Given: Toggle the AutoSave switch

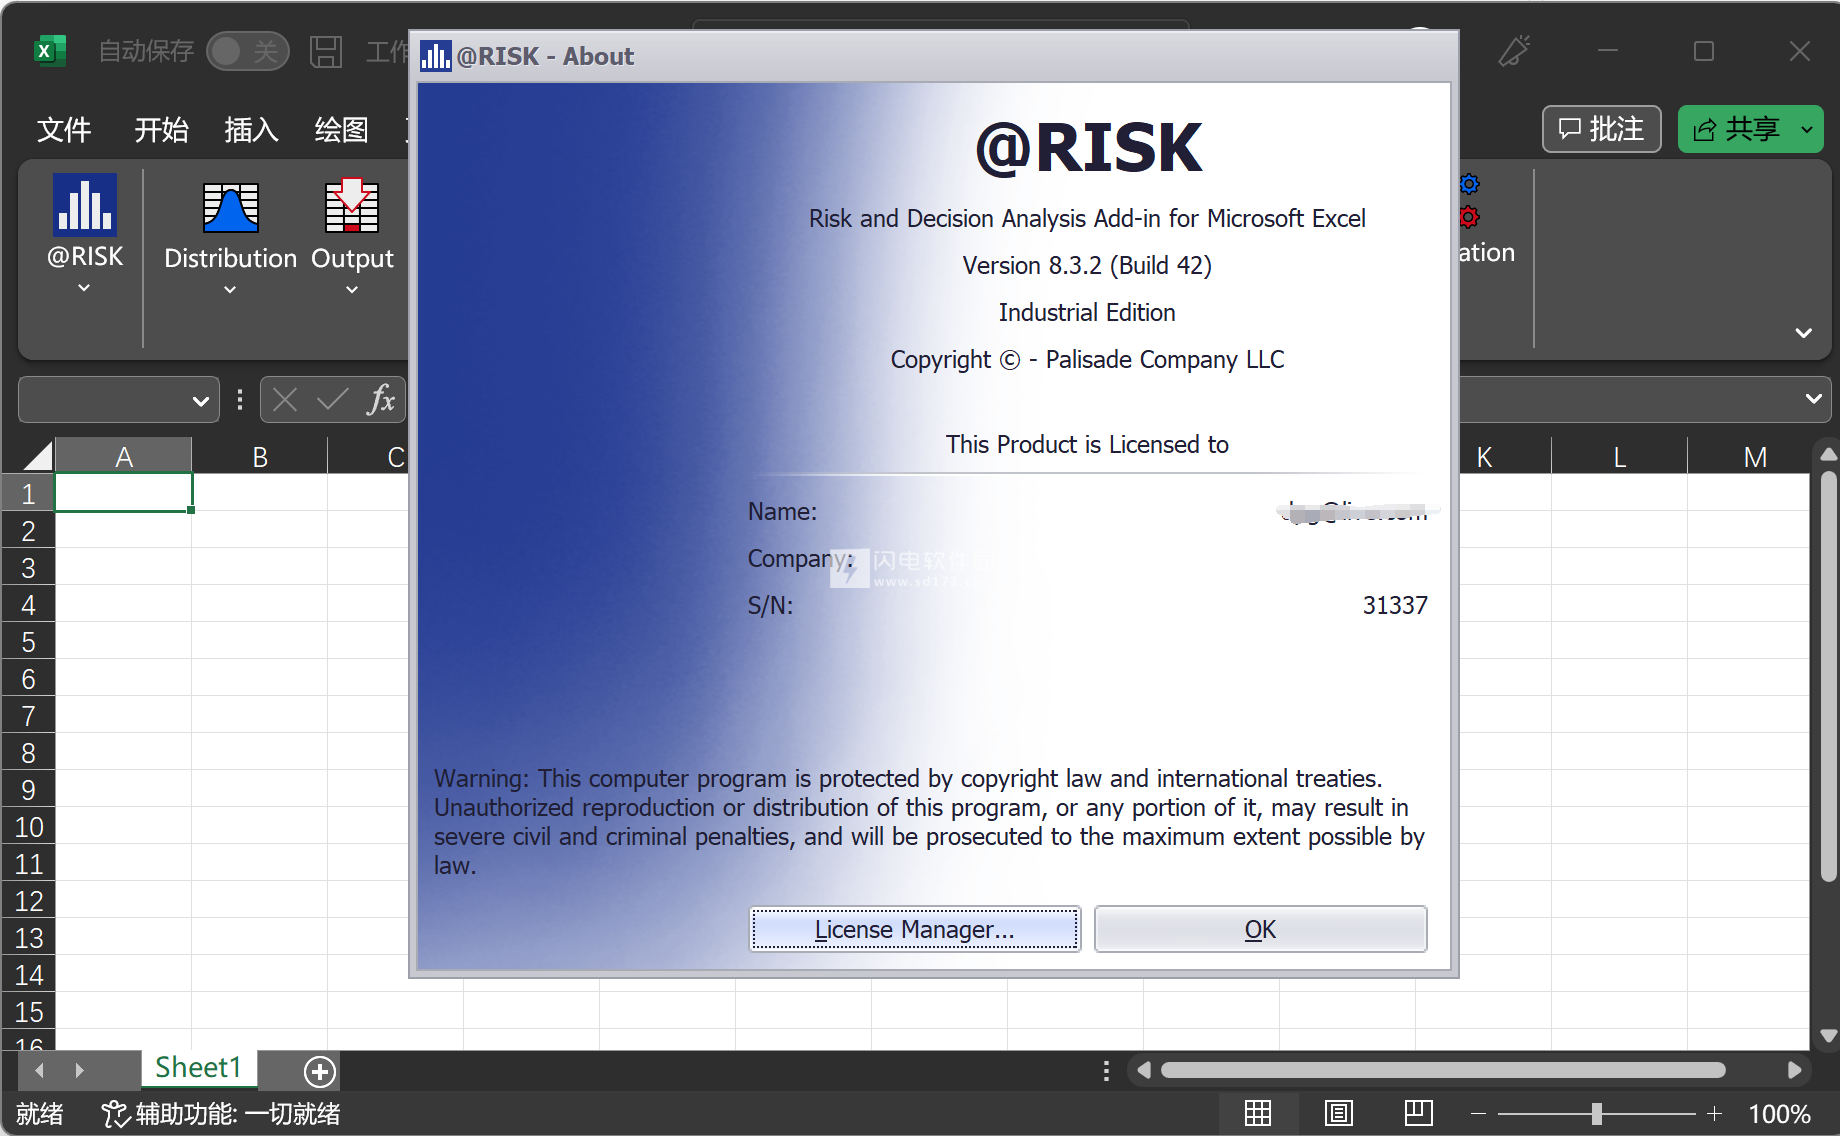Looking at the screenshot, I should pyautogui.click(x=247, y=51).
